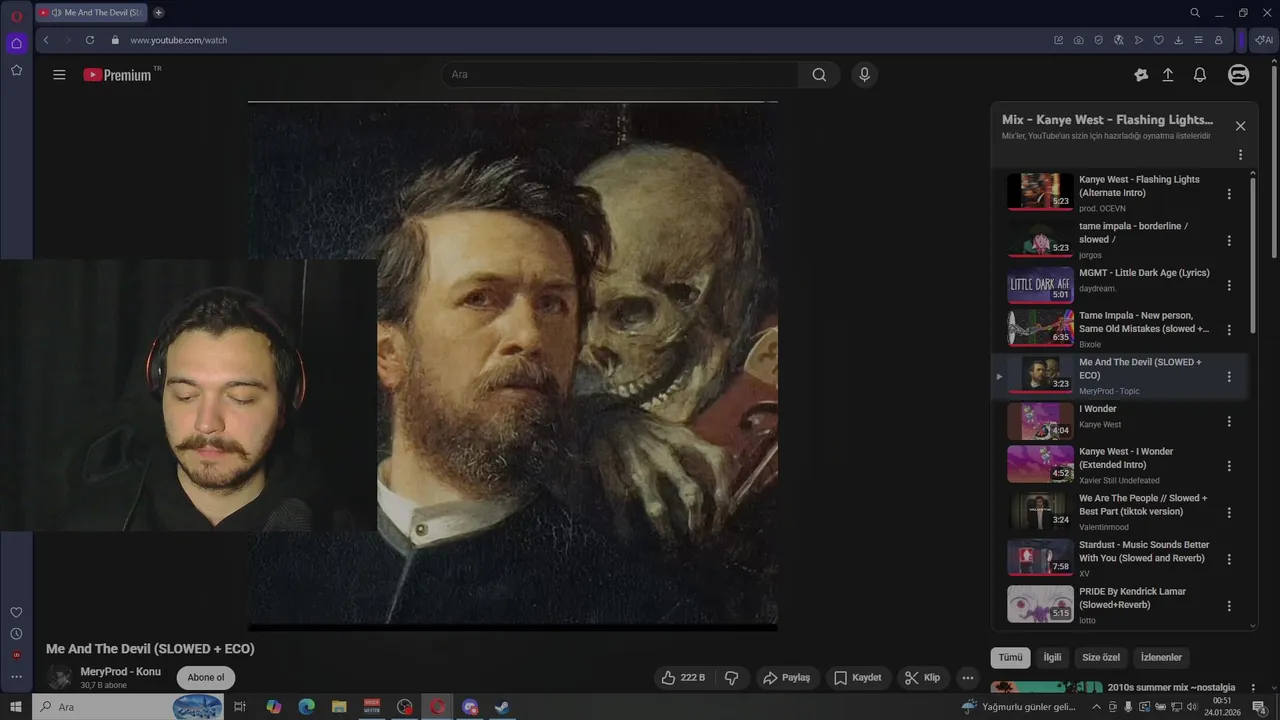Open the YouTube create upload icon
Image resolution: width=1280 pixels, height=720 pixels.
(x=1168, y=75)
